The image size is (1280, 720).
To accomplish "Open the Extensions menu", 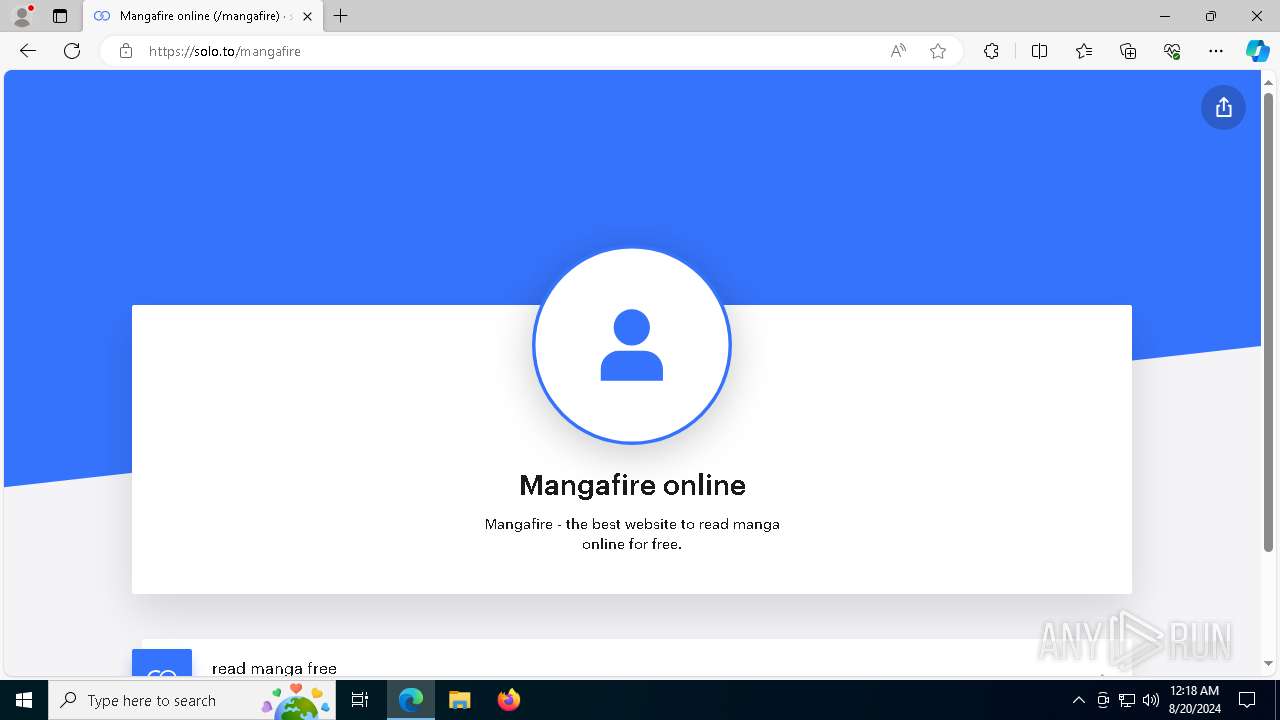I will coord(991,51).
